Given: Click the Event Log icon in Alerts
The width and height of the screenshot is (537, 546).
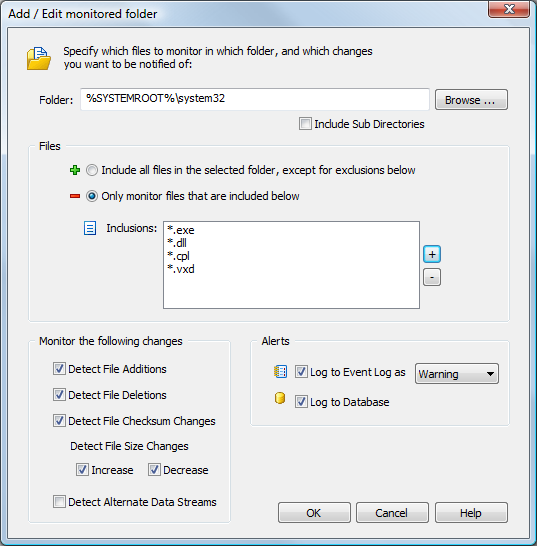Looking at the screenshot, I should (x=280, y=372).
